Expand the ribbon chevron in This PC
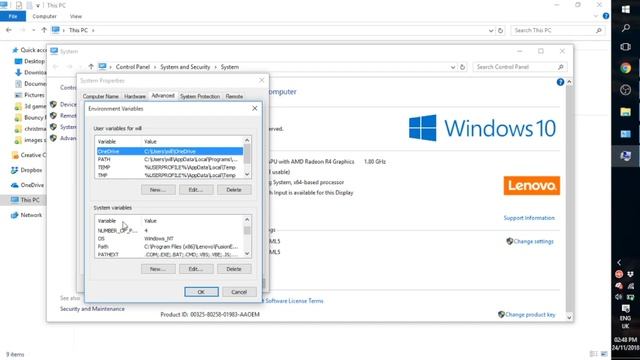 pyautogui.click(x=596, y=16)
